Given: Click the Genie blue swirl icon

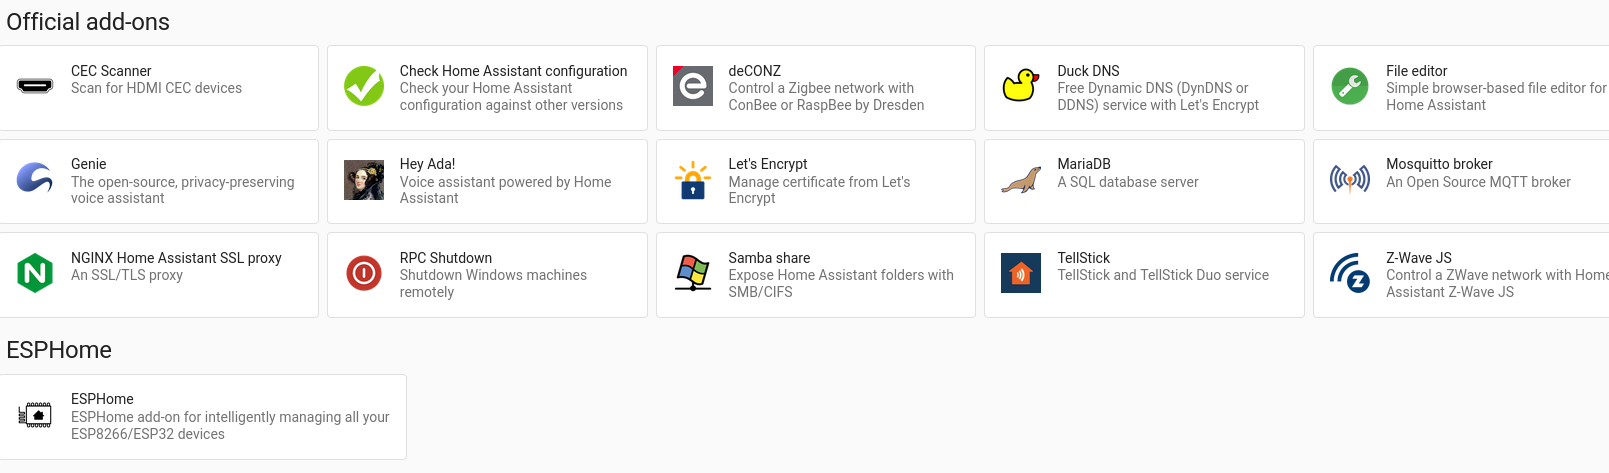Looking at the screenshot, I should point(35,180).
